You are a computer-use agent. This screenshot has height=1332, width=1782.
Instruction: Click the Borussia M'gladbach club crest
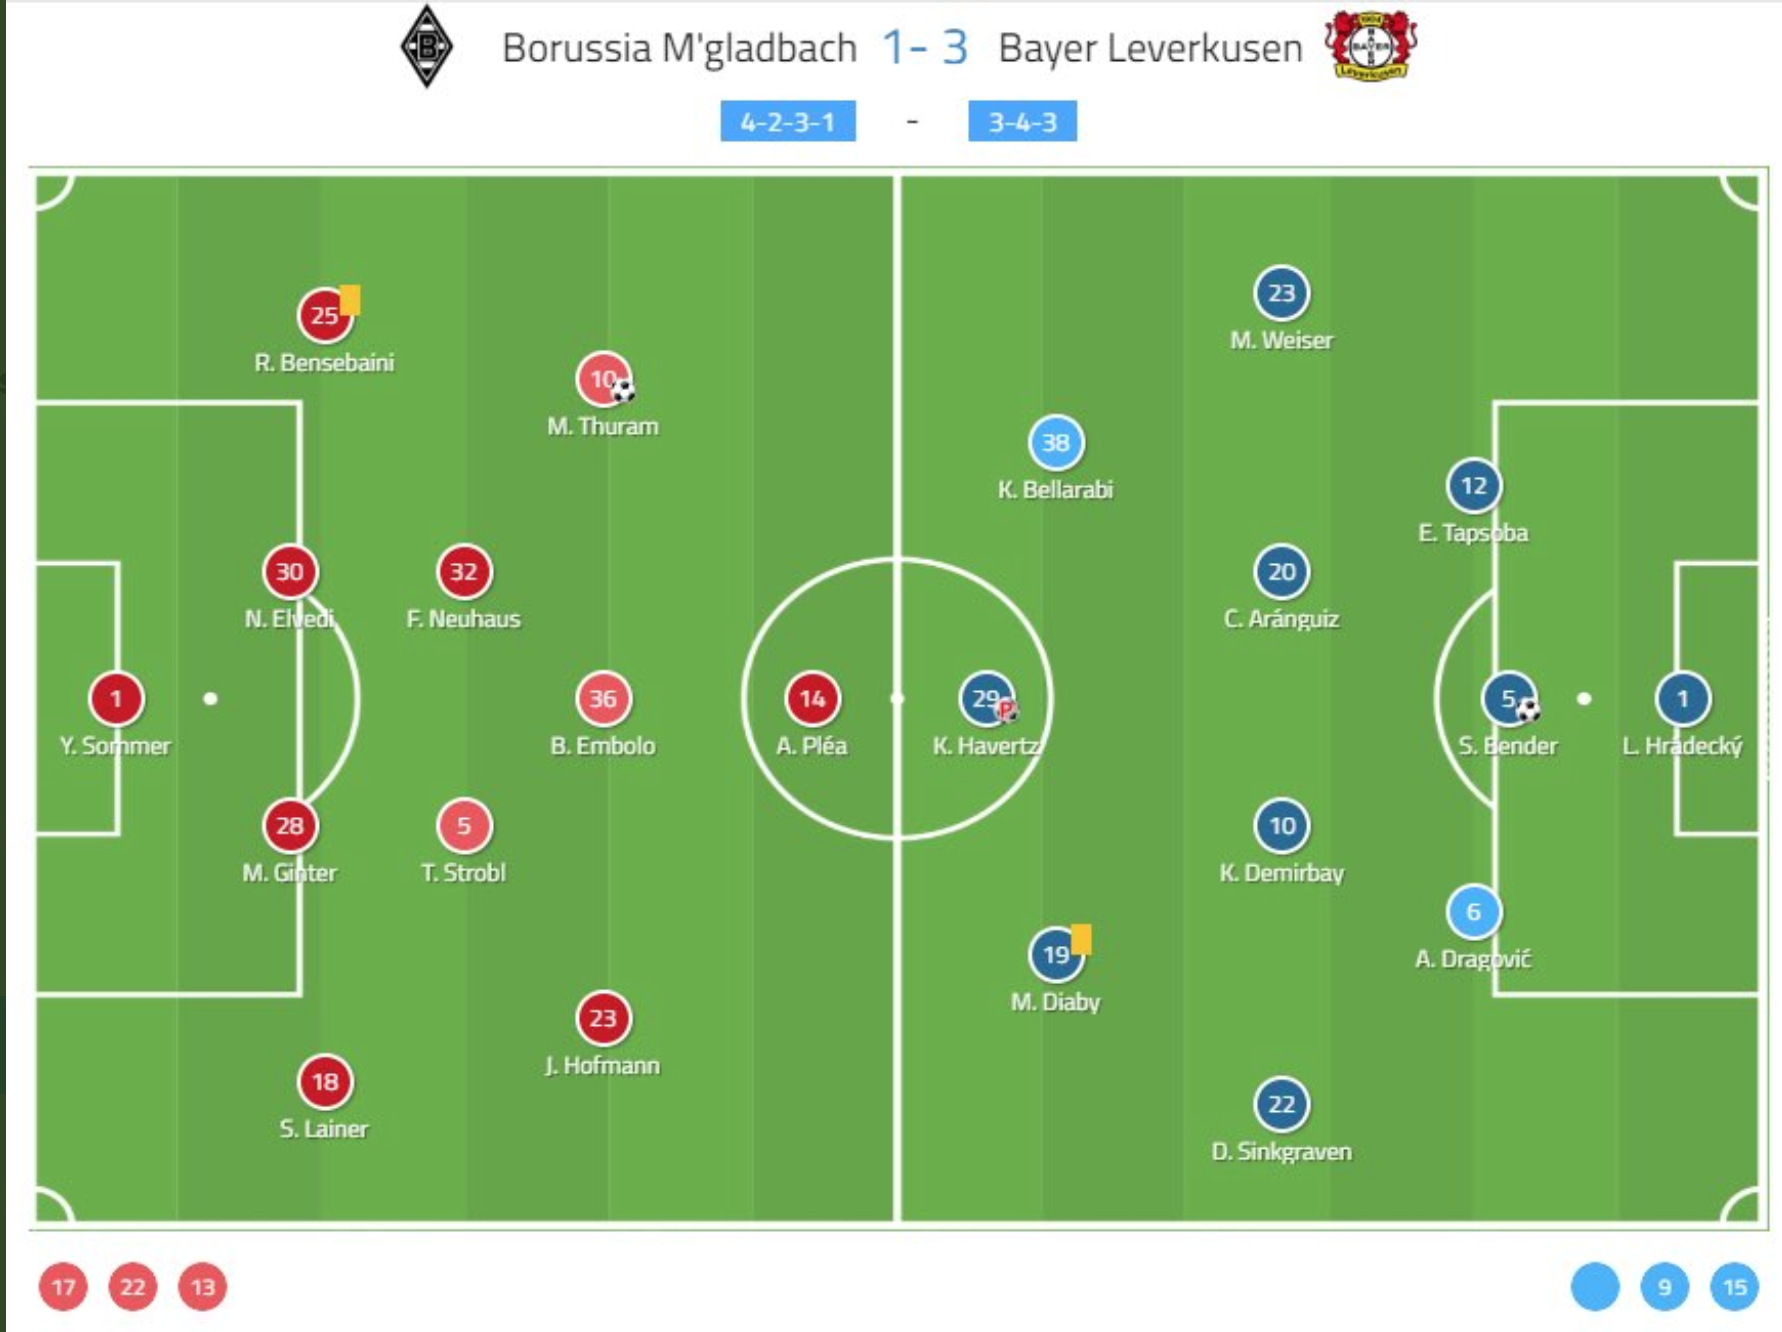point(427,47)
